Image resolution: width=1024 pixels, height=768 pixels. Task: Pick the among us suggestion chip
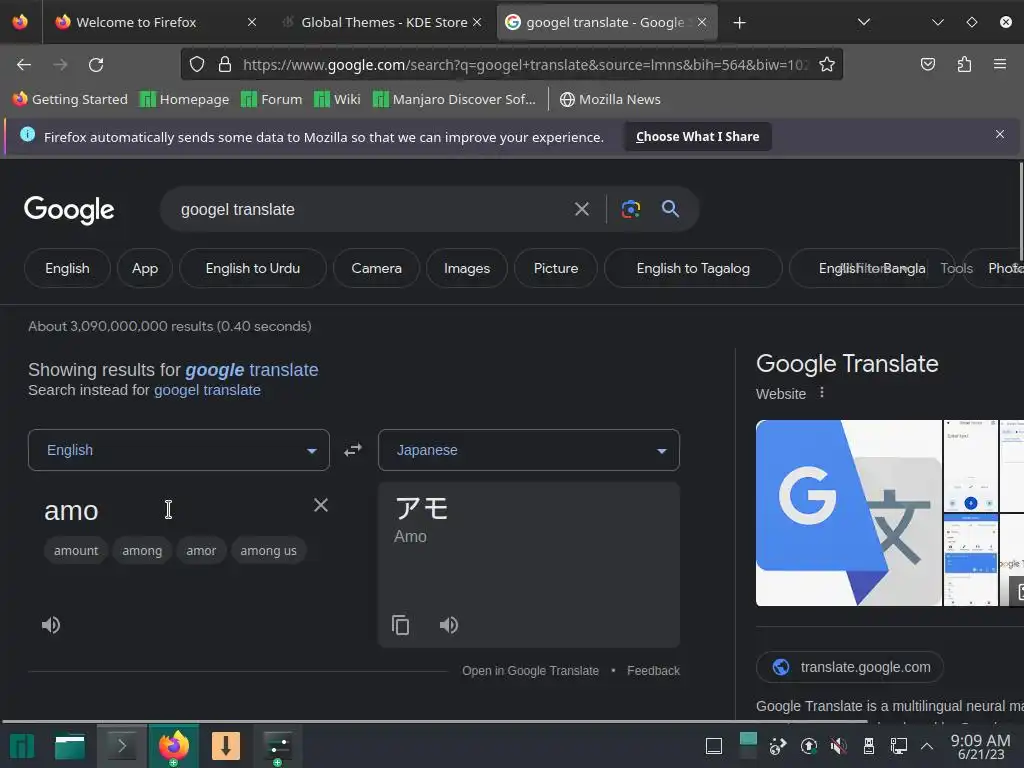pos(268,551)
